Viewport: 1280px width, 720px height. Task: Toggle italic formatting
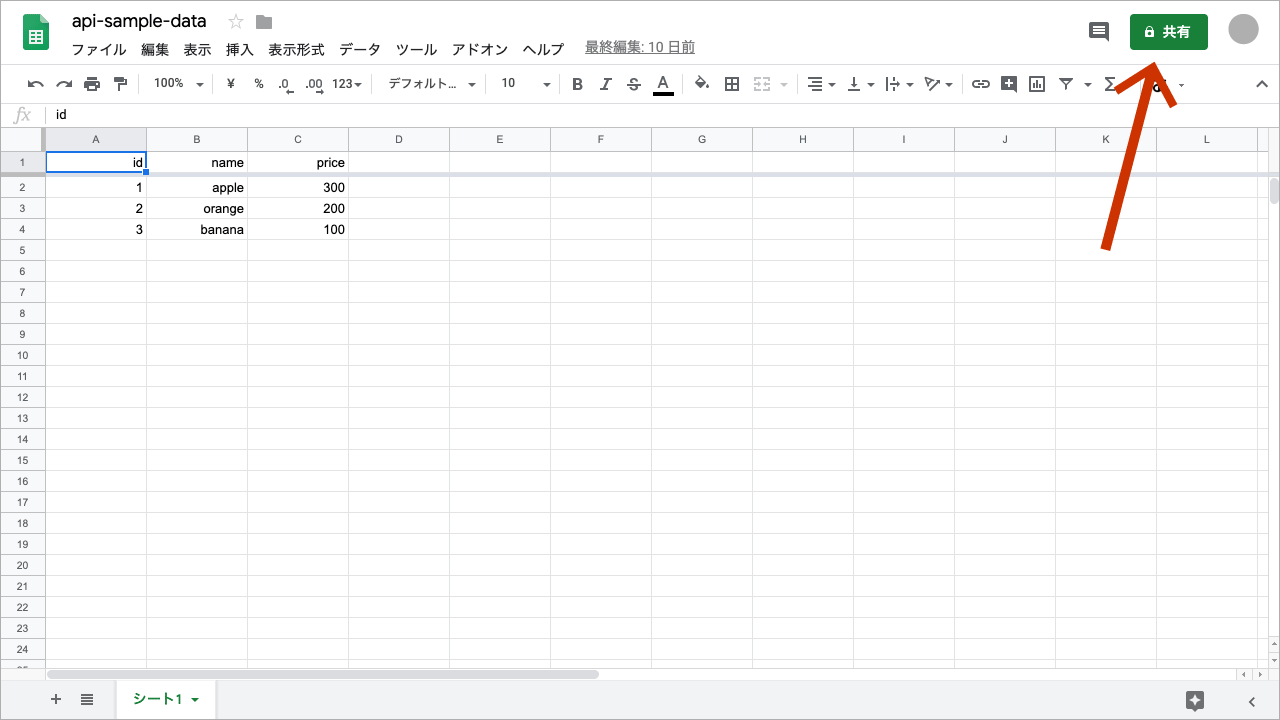[606, 84]
